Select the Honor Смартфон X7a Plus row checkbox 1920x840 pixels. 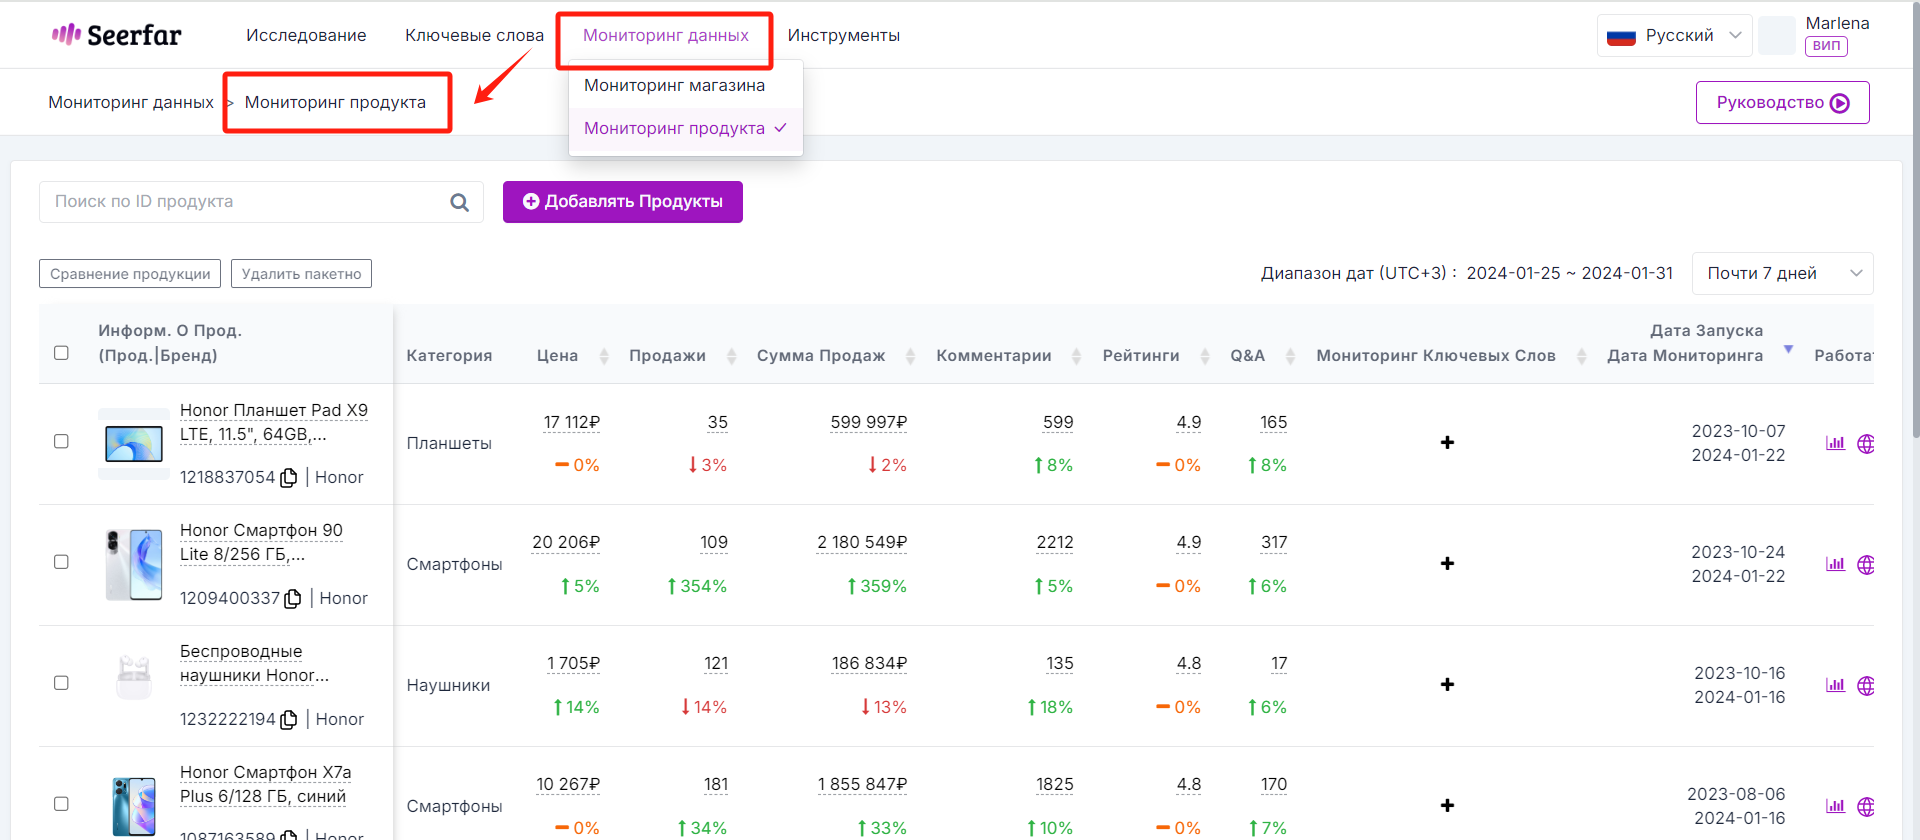(61, 804)
